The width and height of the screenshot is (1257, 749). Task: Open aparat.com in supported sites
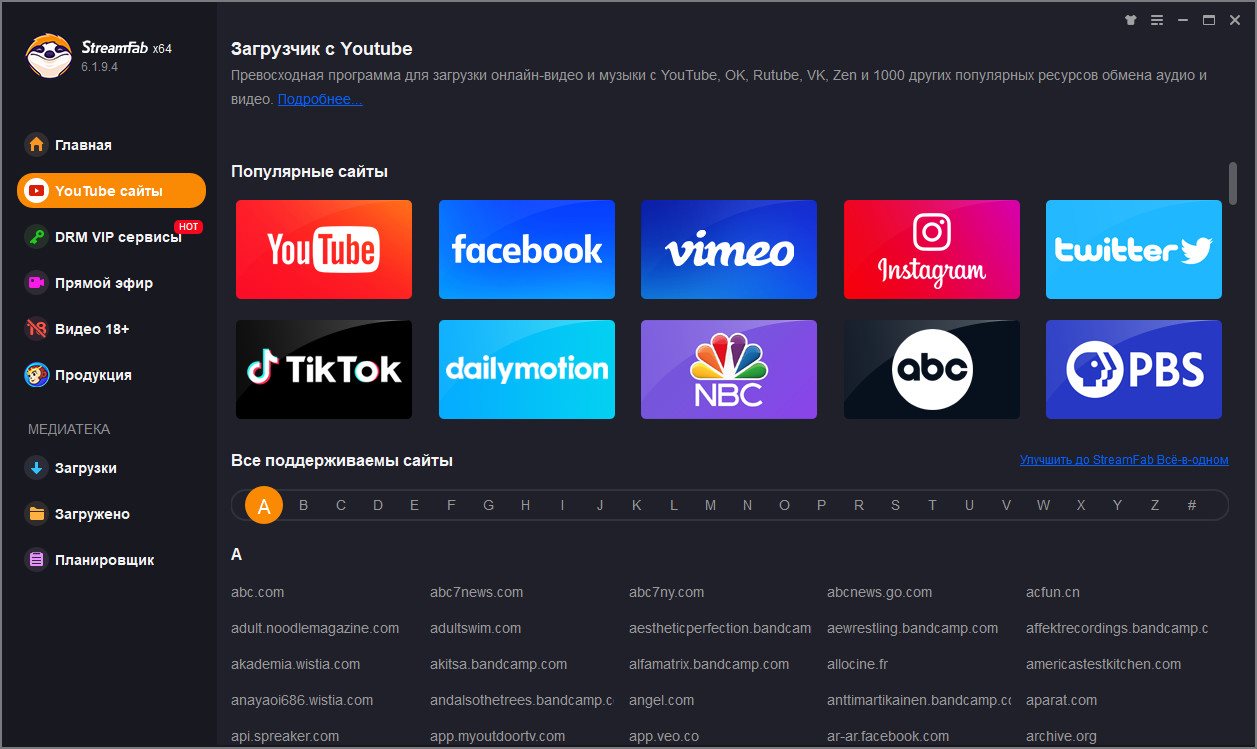click(1061, 700)
